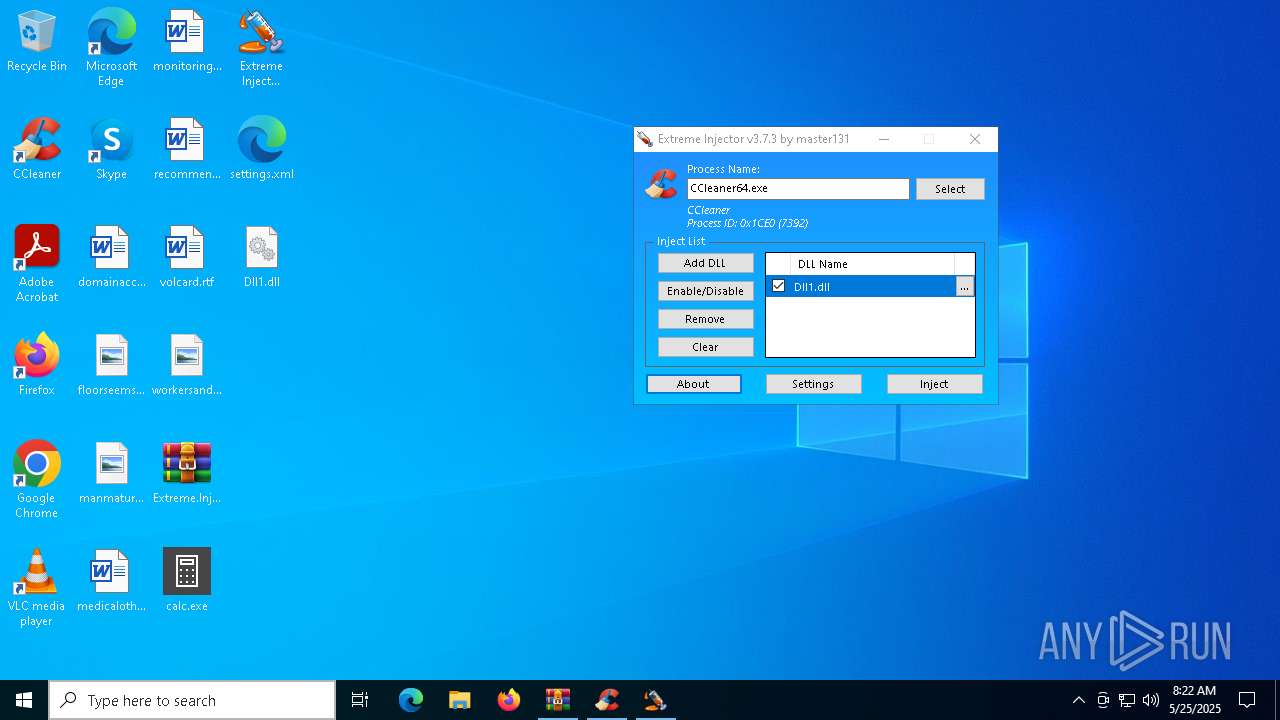
Task: Select the calc.exe desktop icon
Action: coord(187,582)
